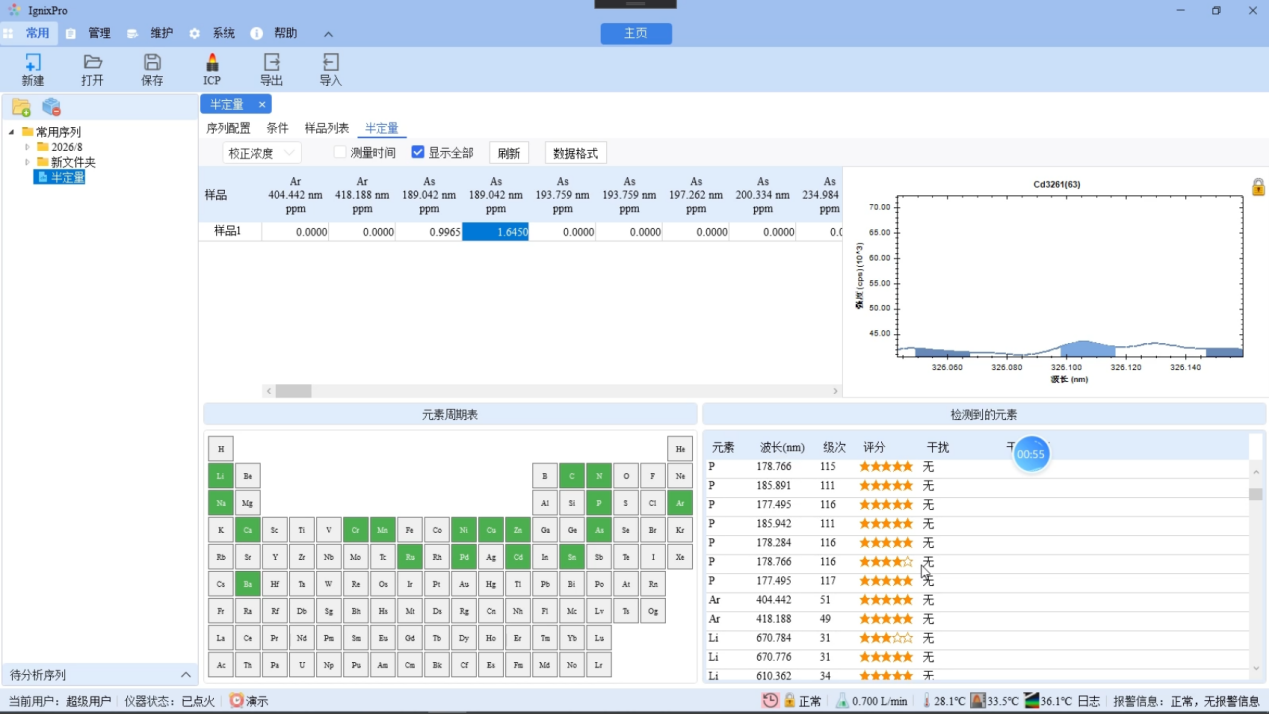Screen dimensions: 1269x716
Task: Select the P 185.891 row in detected list
Action: pyautogui.click(x=976, y=486)
